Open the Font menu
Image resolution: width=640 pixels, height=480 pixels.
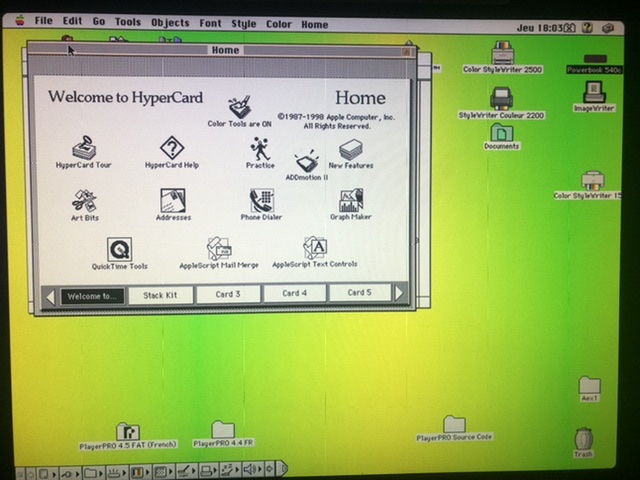[210, 23]
